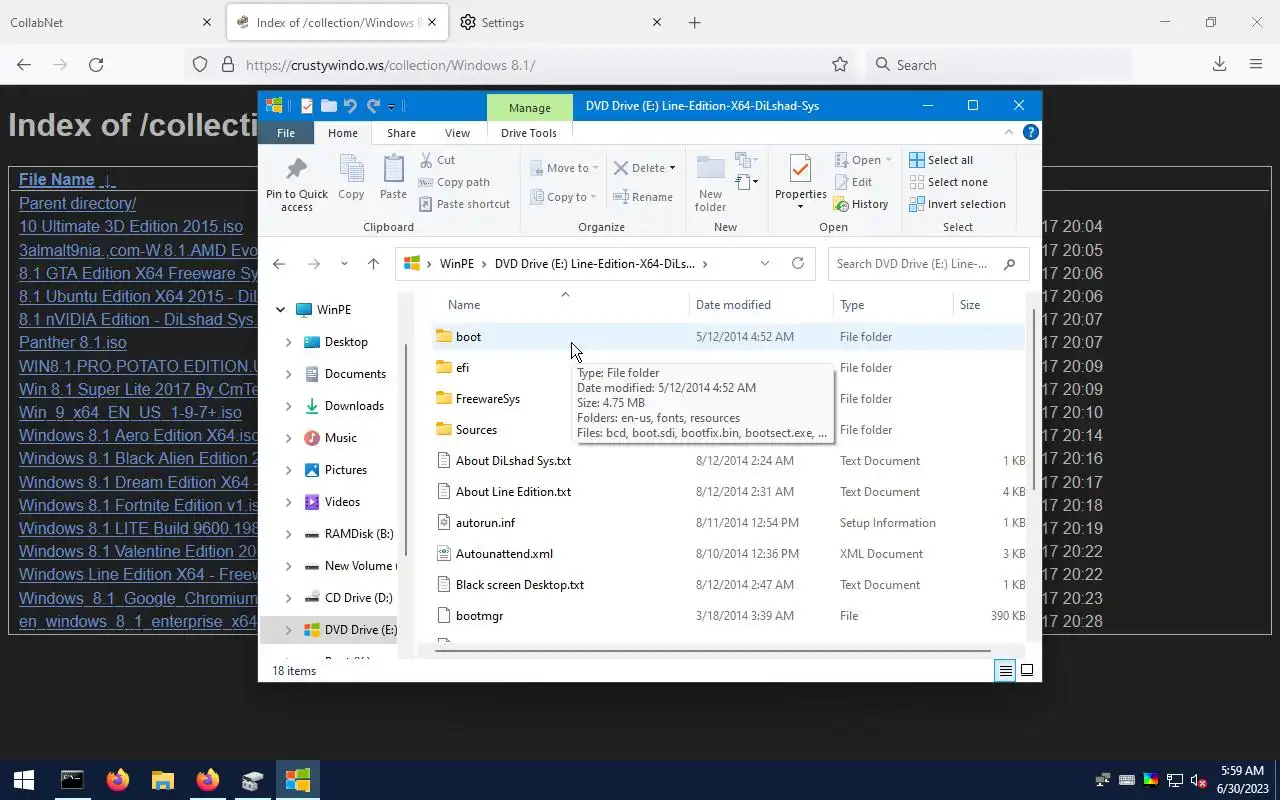
Task: Open Delete dropdown arrow in ribbon
Action: coord(672,168)
